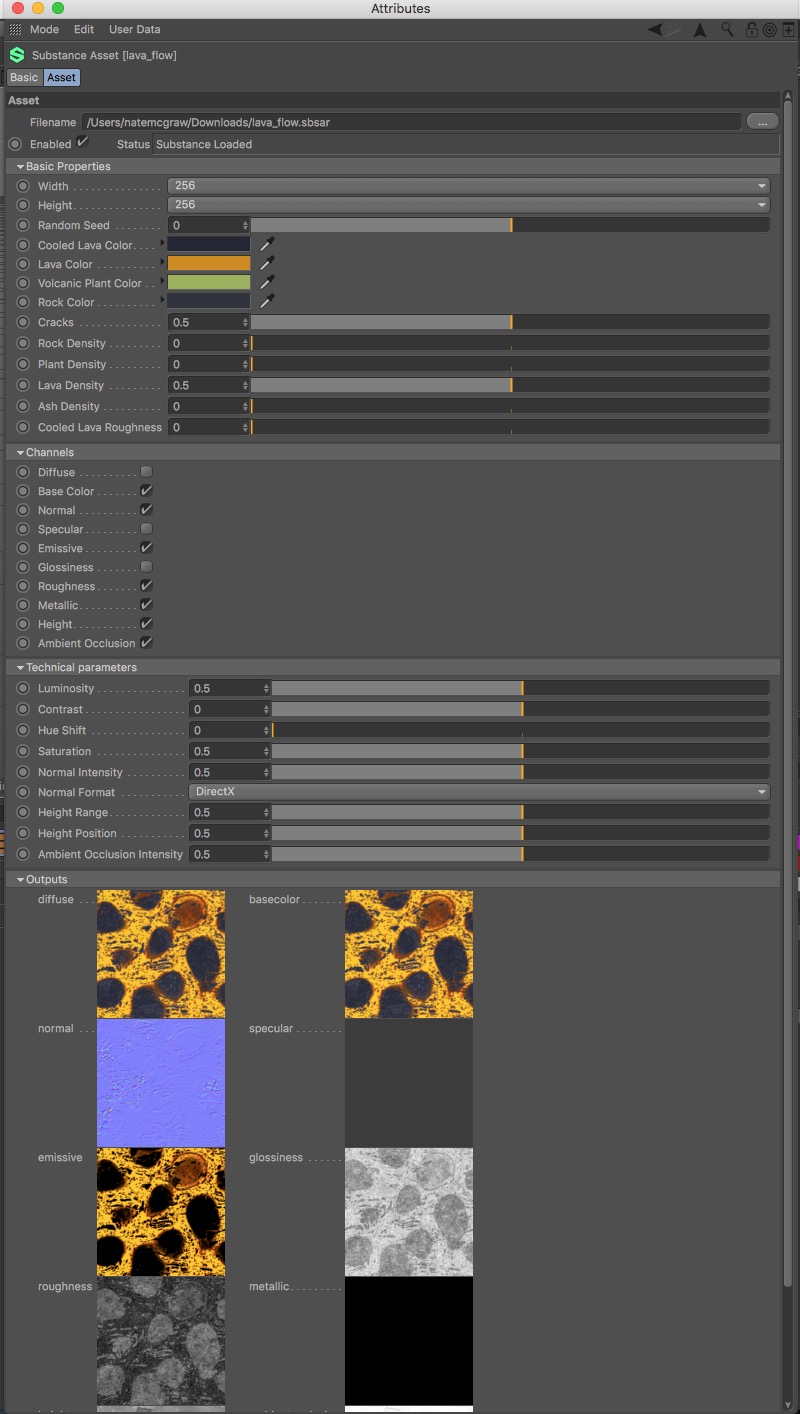Open the Width dropdown

(469, 186)
